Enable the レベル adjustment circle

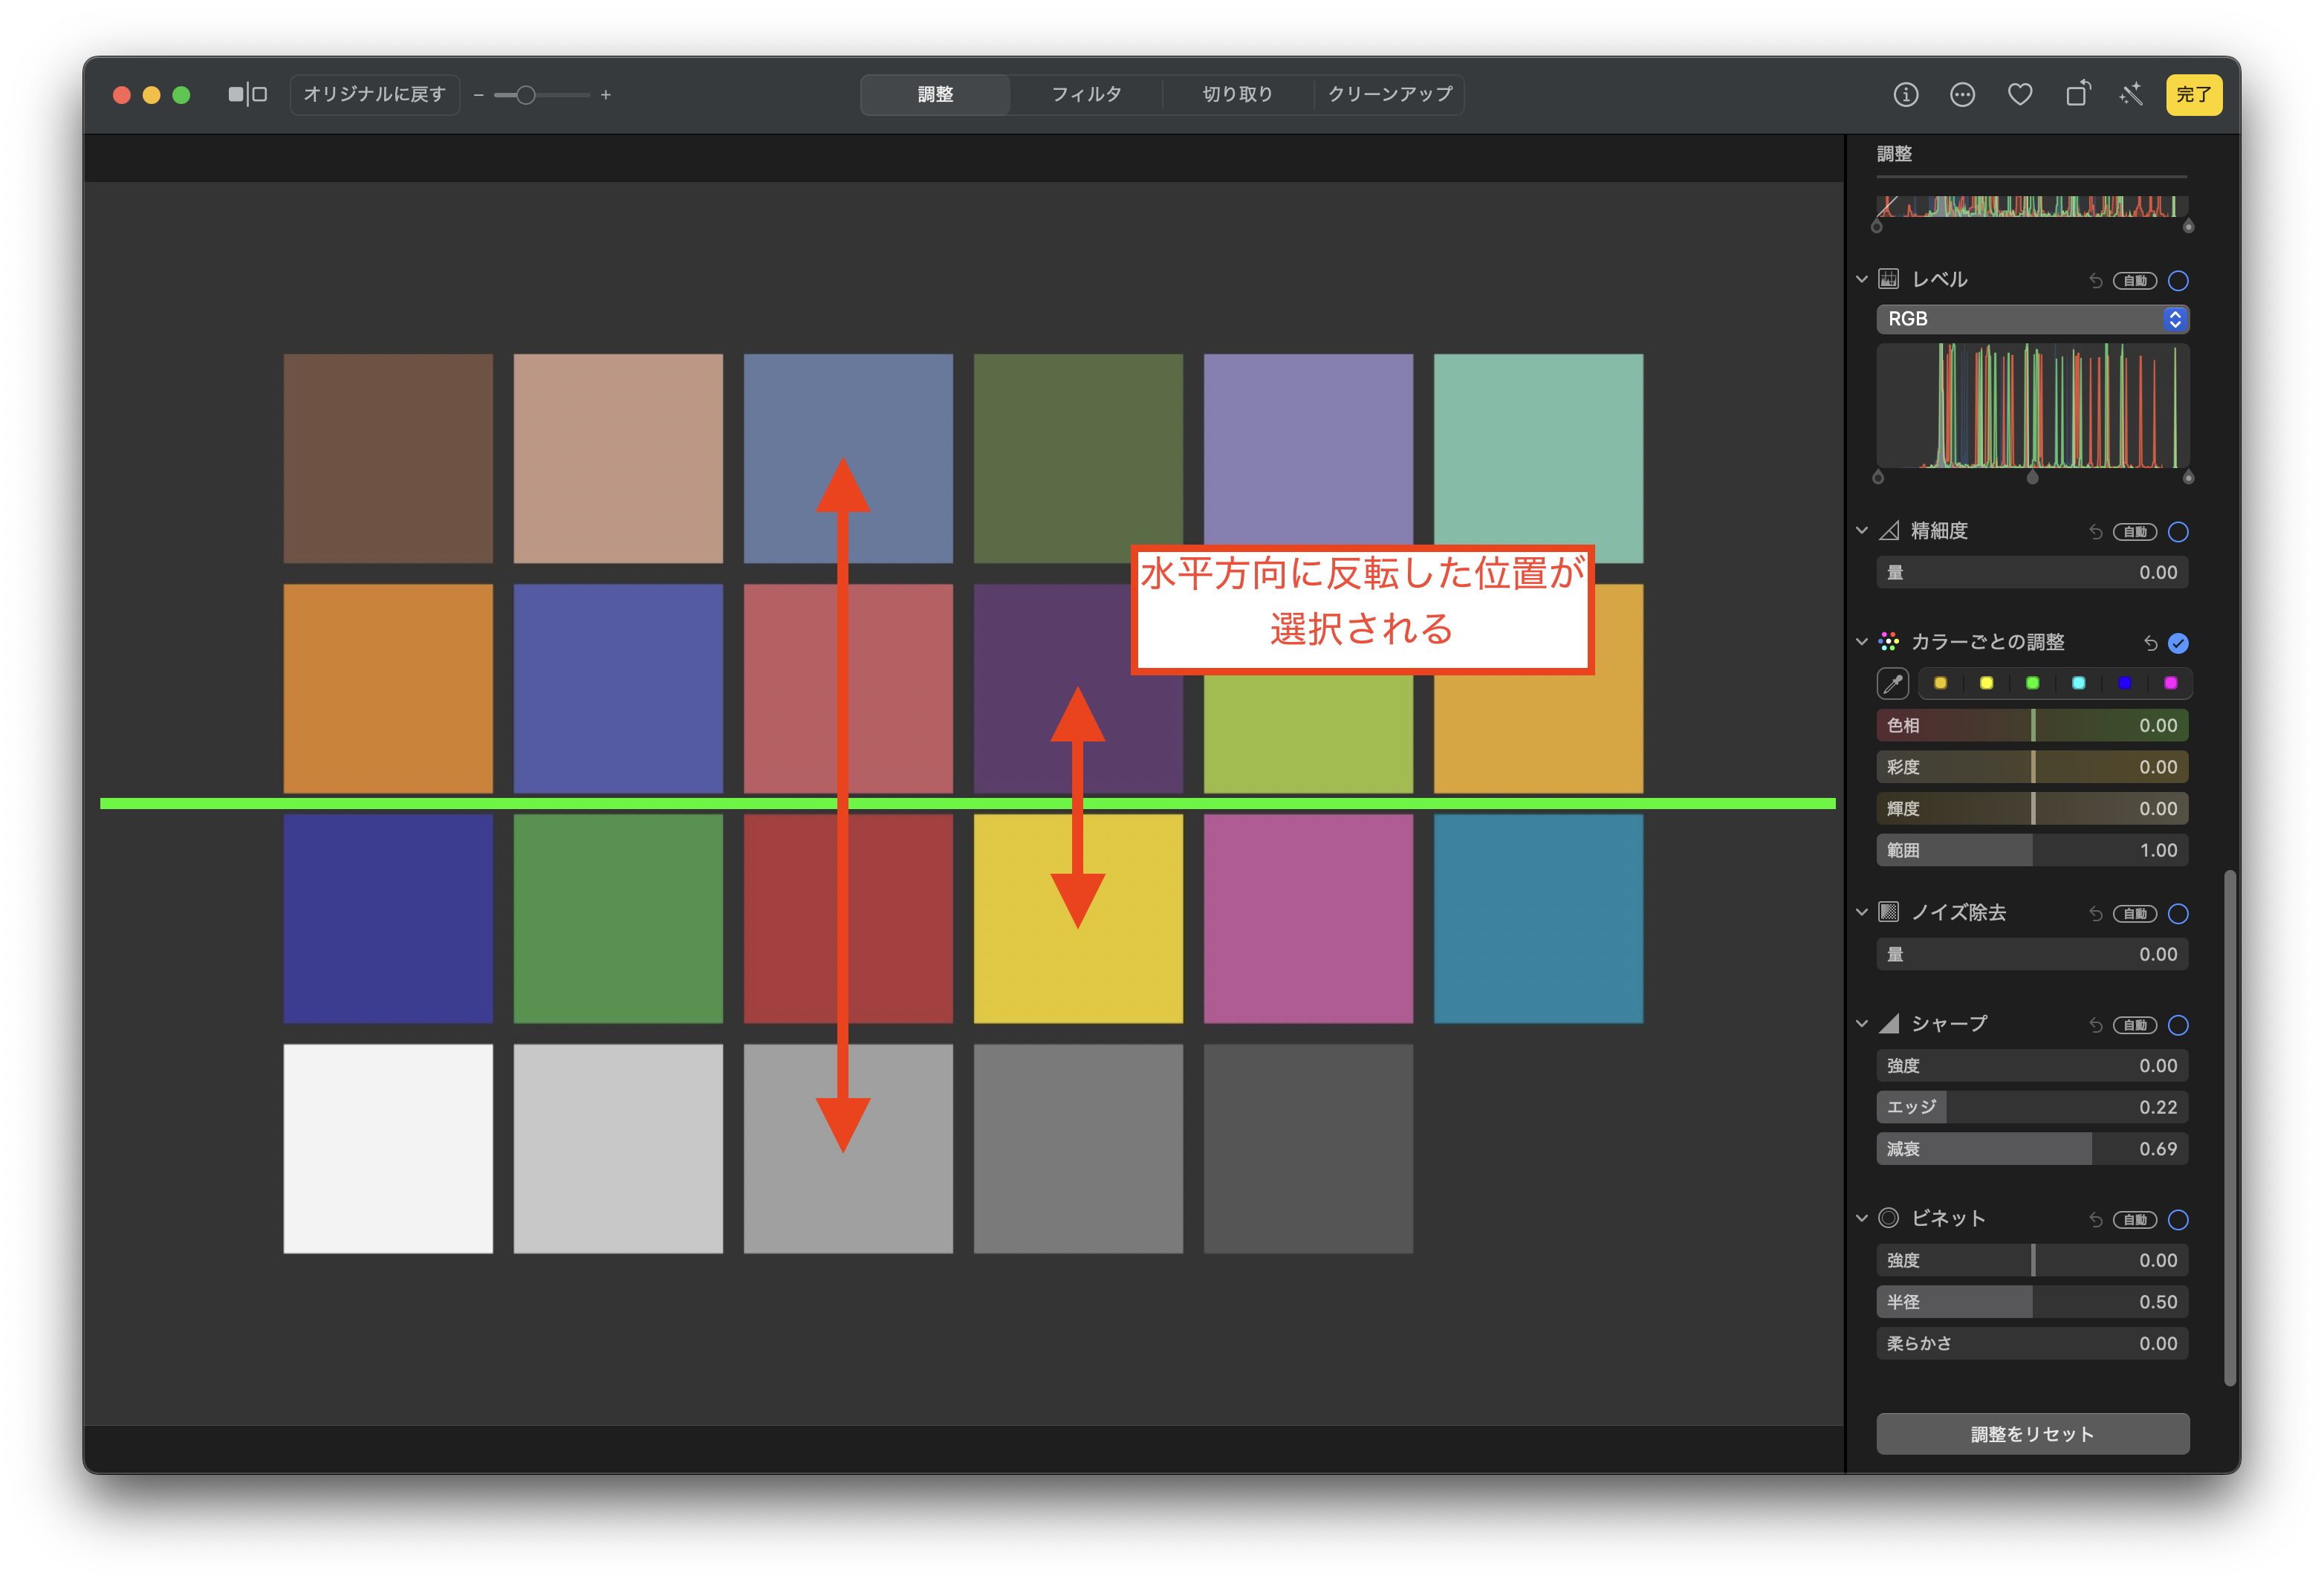(x=2178, y=281)
